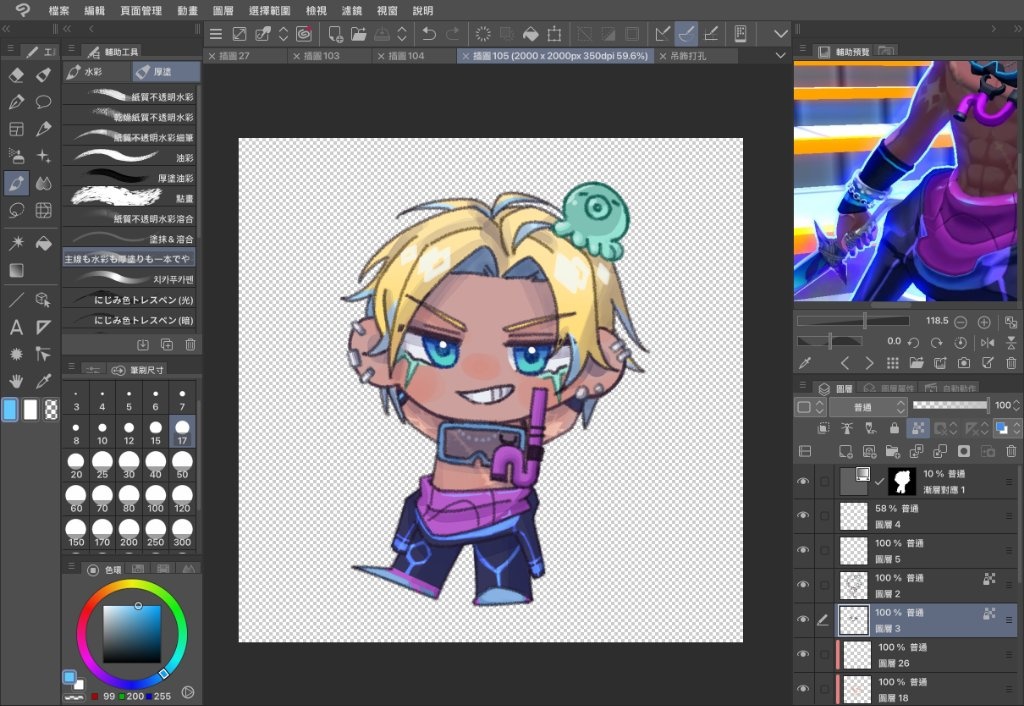Collapse the left tool palette dock arrows
Image resolution: width=1024 pixels, height=706 pixels.
click(6, 29)
